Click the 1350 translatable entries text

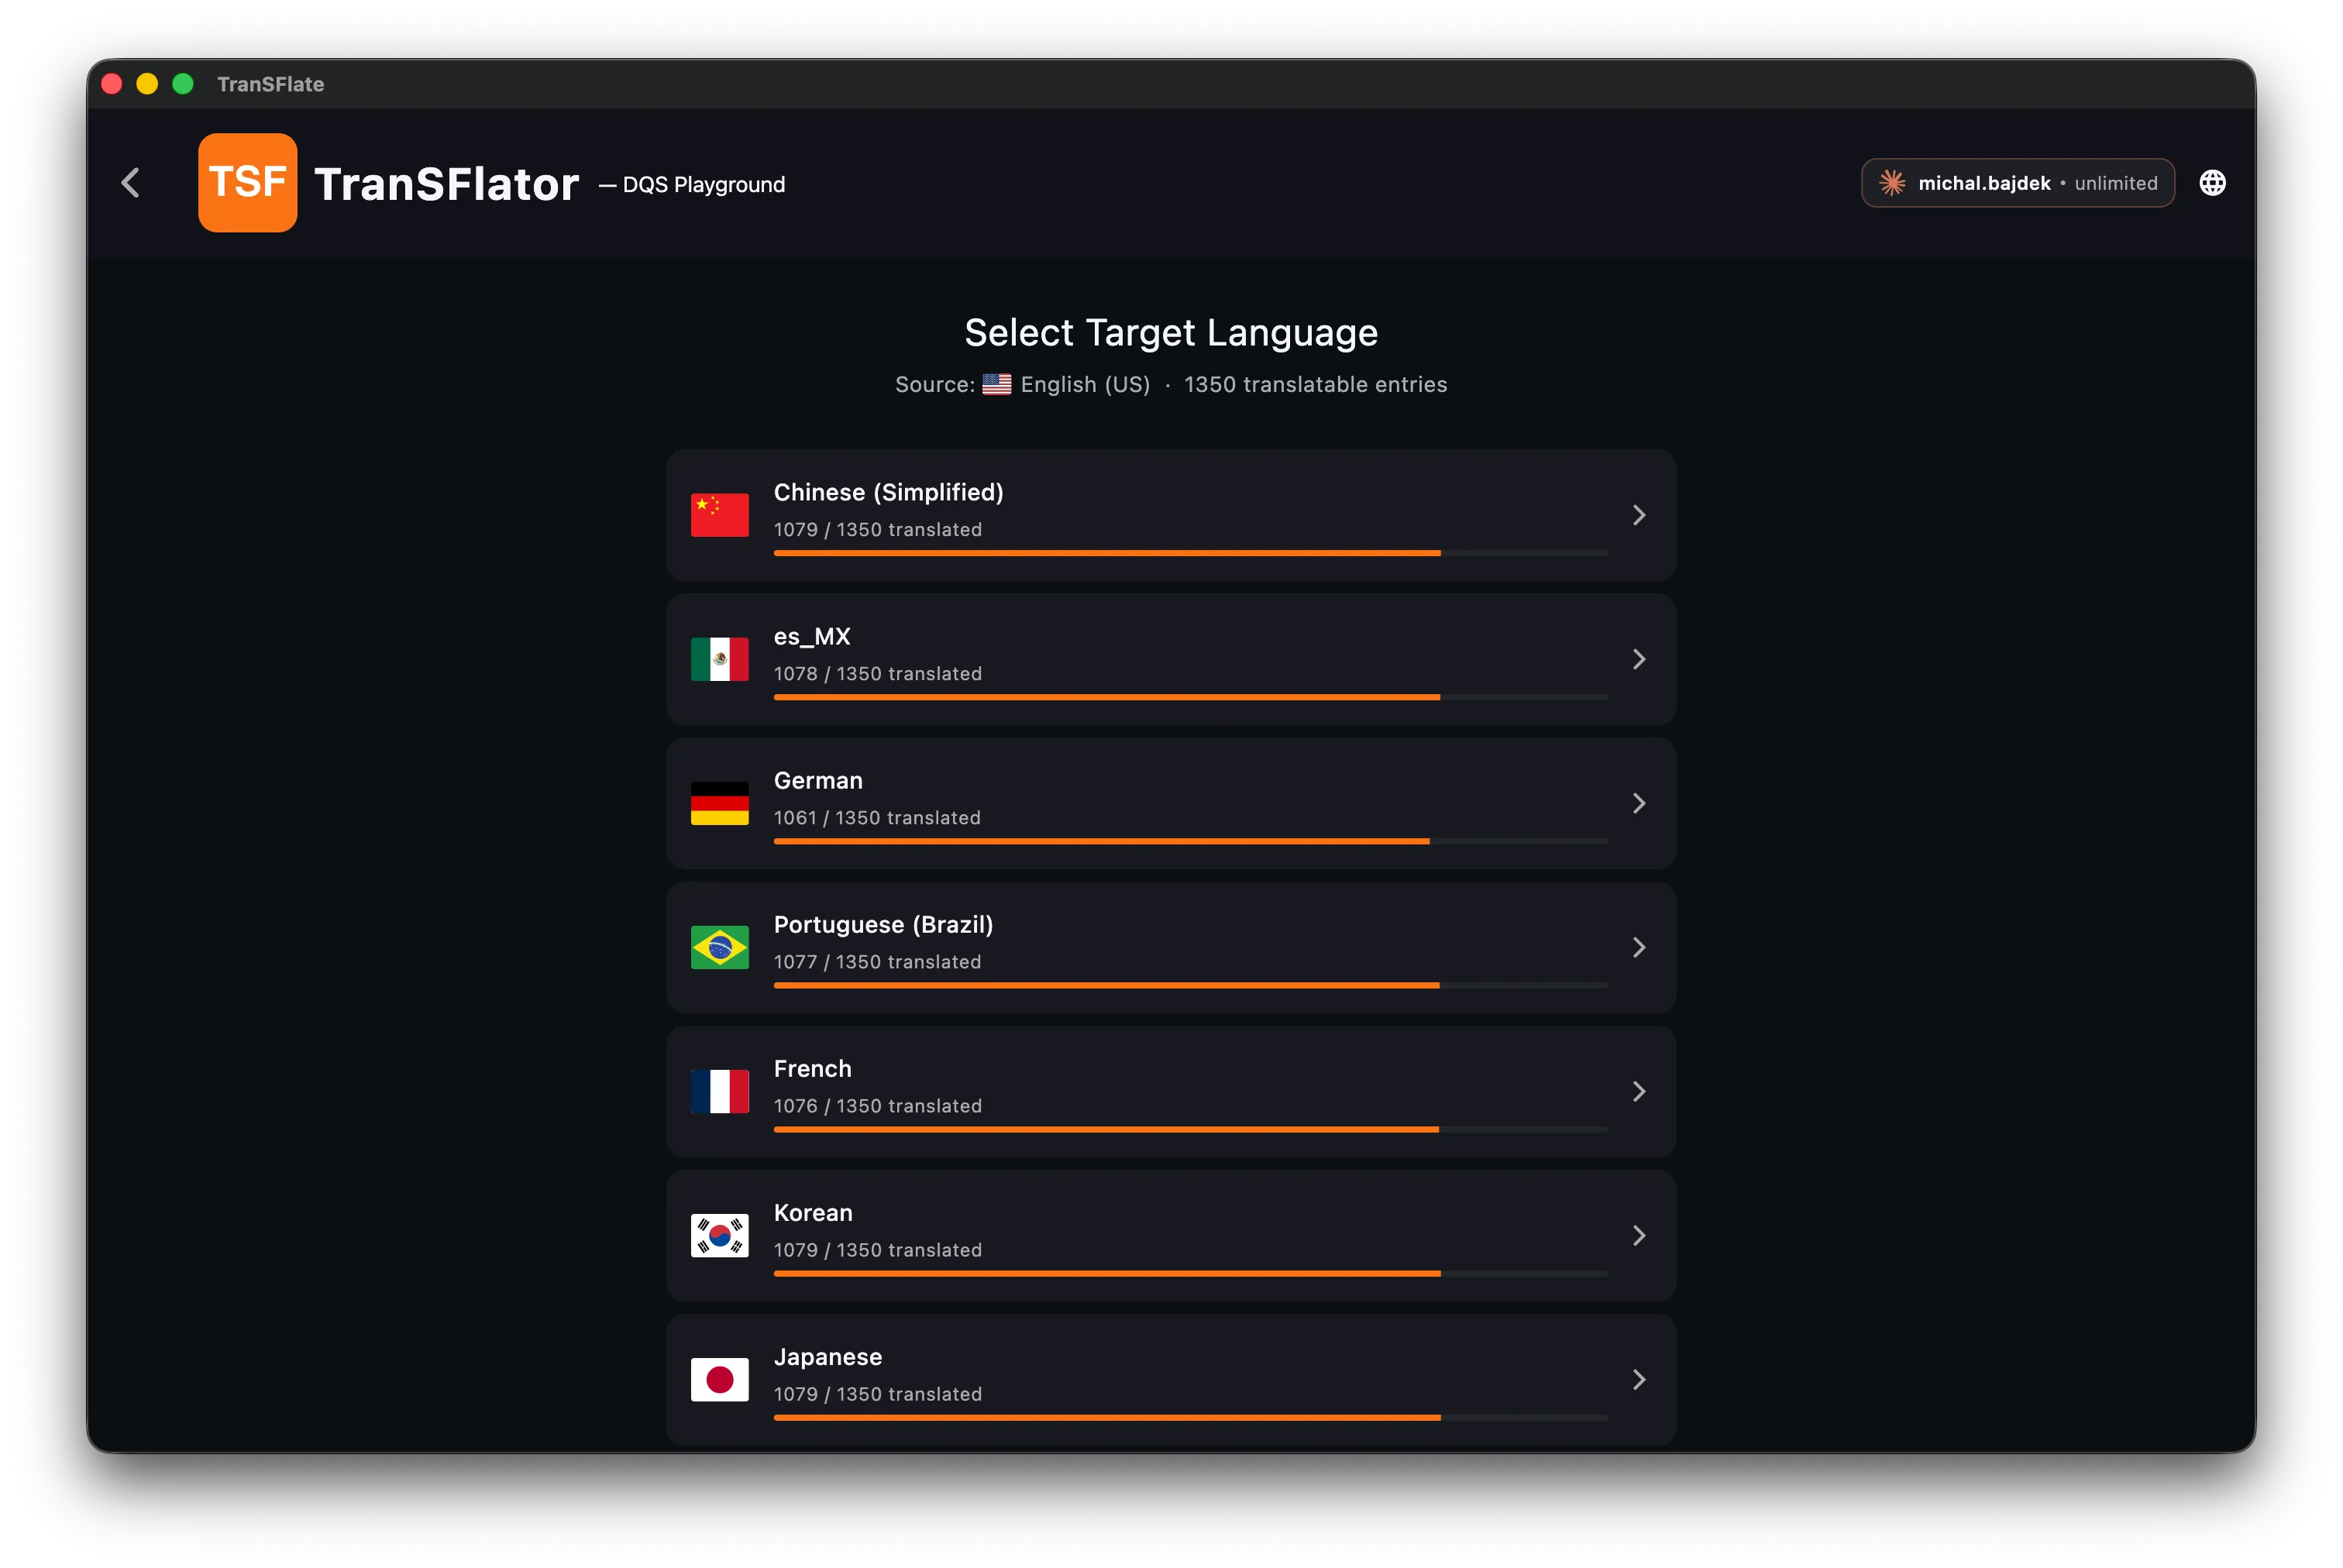[1316, 384]
